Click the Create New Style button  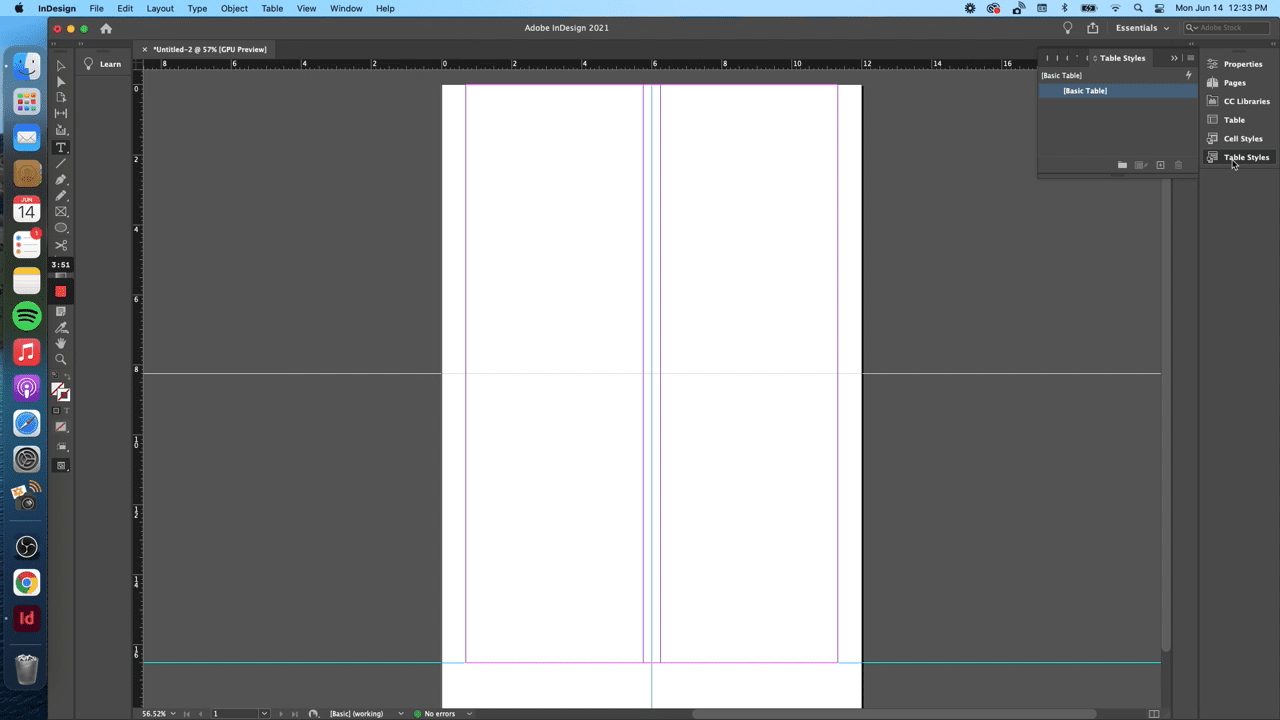pyautogui.click(x=1160, y=165)
